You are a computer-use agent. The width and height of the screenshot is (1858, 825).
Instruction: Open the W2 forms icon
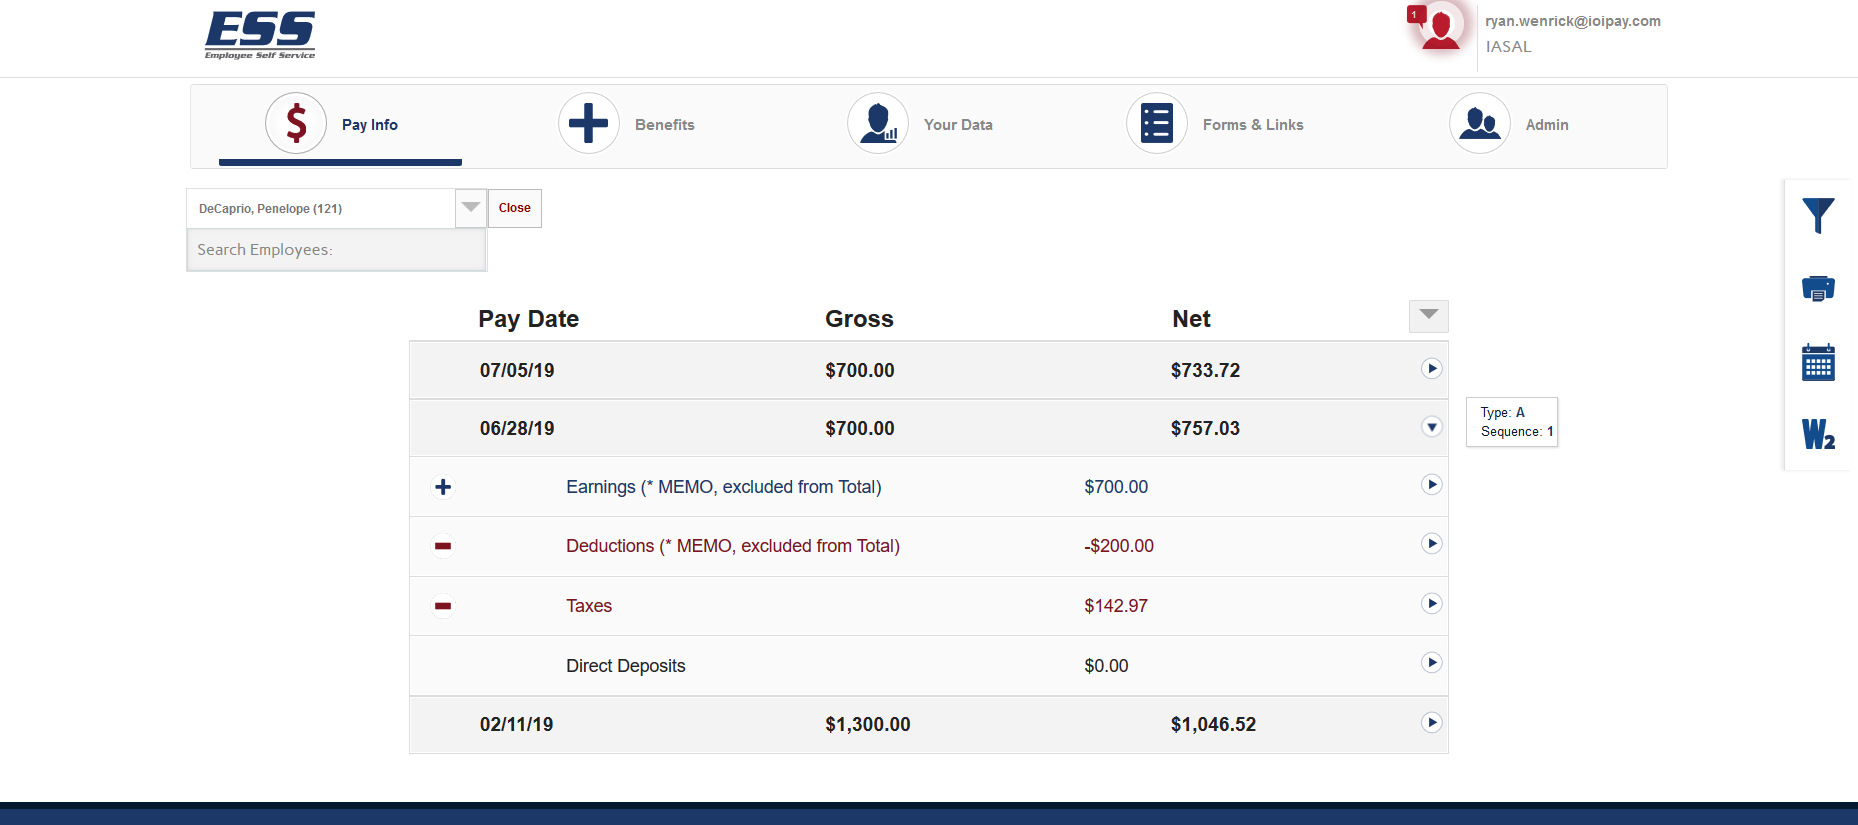1817,435
